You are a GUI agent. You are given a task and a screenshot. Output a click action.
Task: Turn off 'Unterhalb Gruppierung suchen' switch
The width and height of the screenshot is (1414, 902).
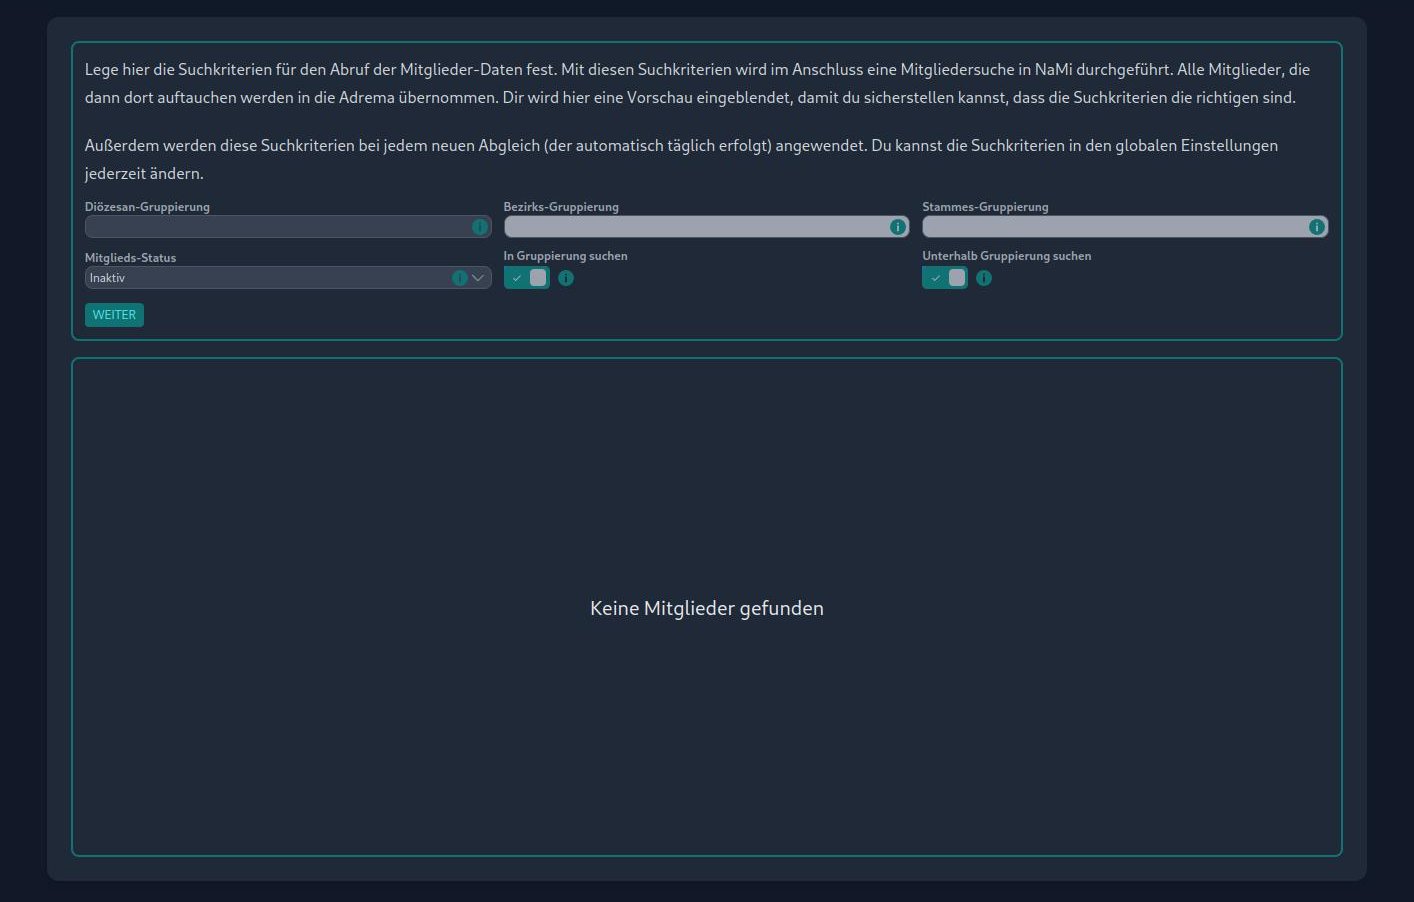click(945, 278)
